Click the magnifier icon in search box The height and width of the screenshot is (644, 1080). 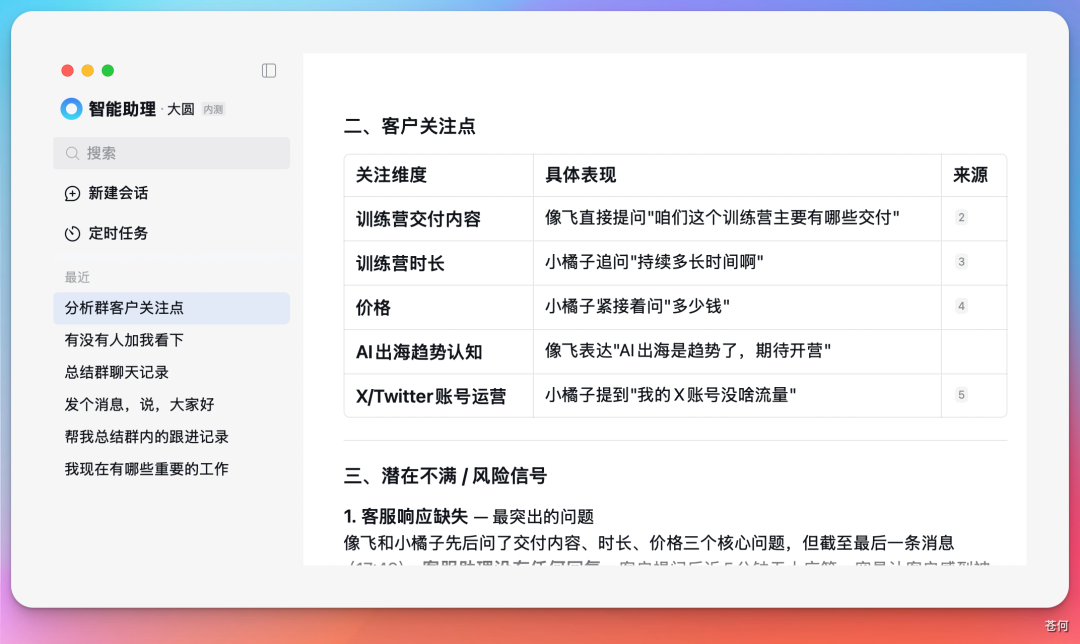[x=72, y=153]
